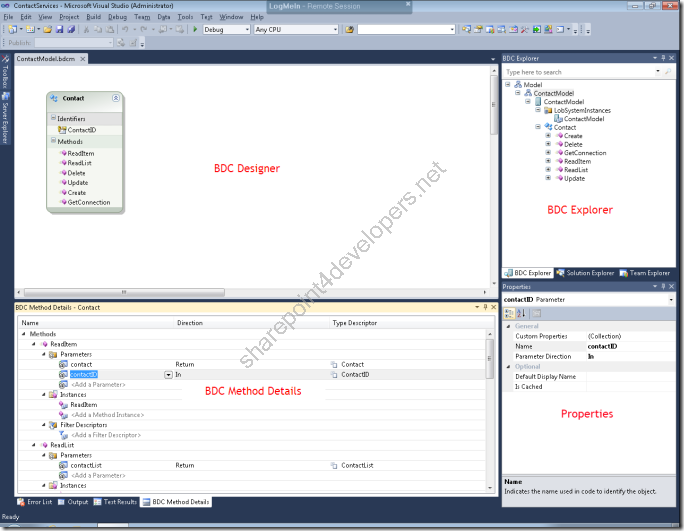The image size is (684, 531).
Task: Click the Toolbox wrench icon in toolbar
Action: 525,29
